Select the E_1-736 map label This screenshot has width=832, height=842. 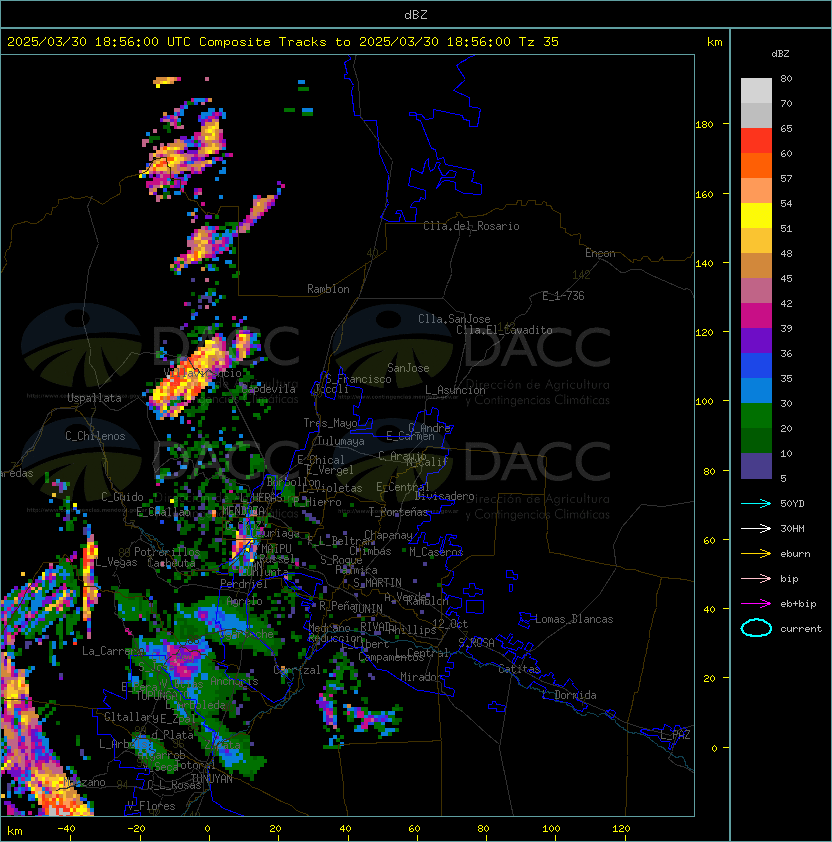coord(563,296)
